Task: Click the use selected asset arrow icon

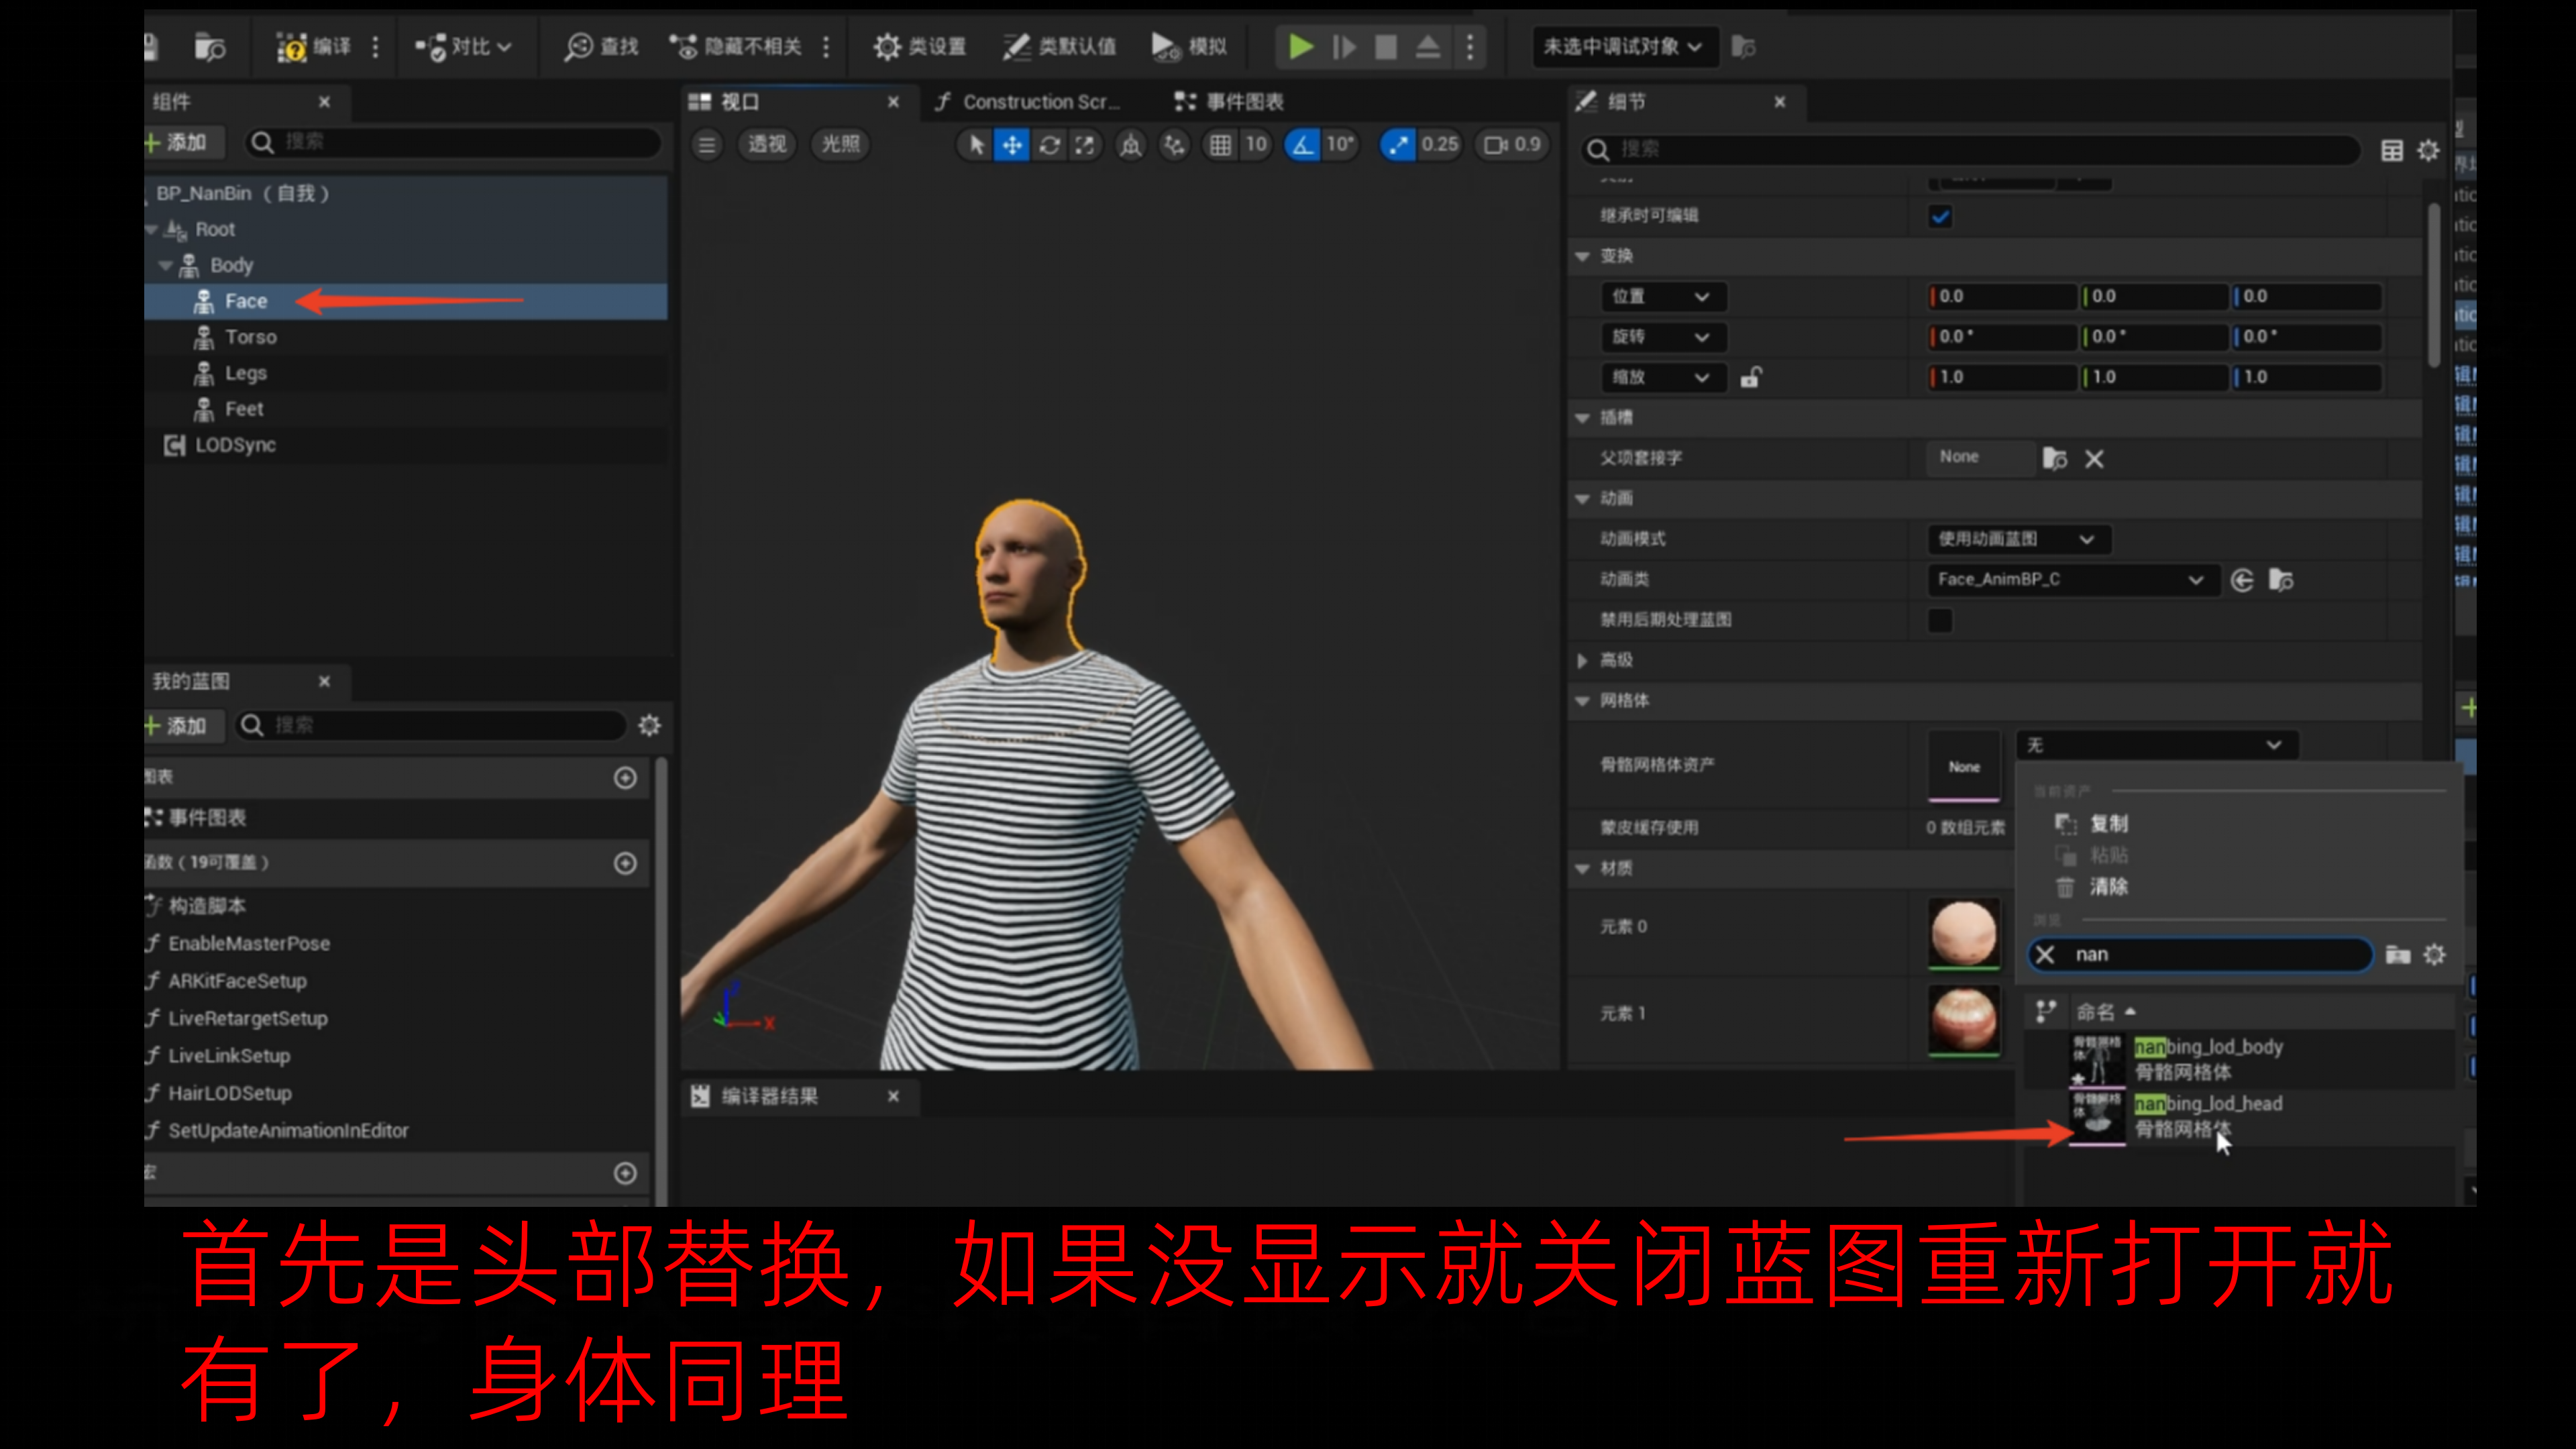Action: [2242, 580]
